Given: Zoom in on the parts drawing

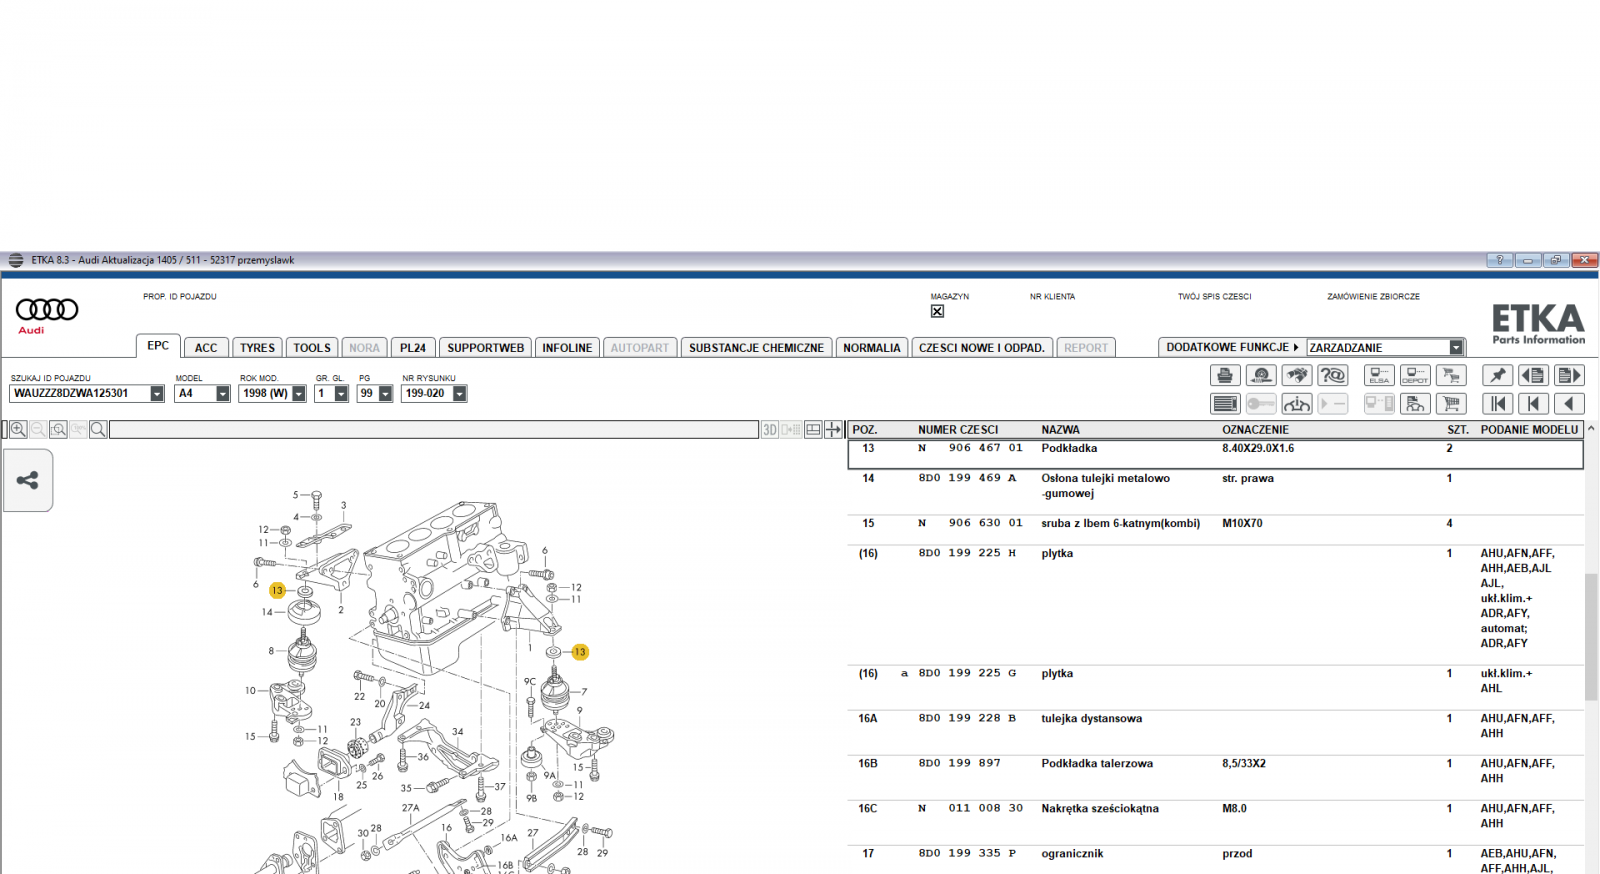Looking at the screenshot, I should coord(18,430).
